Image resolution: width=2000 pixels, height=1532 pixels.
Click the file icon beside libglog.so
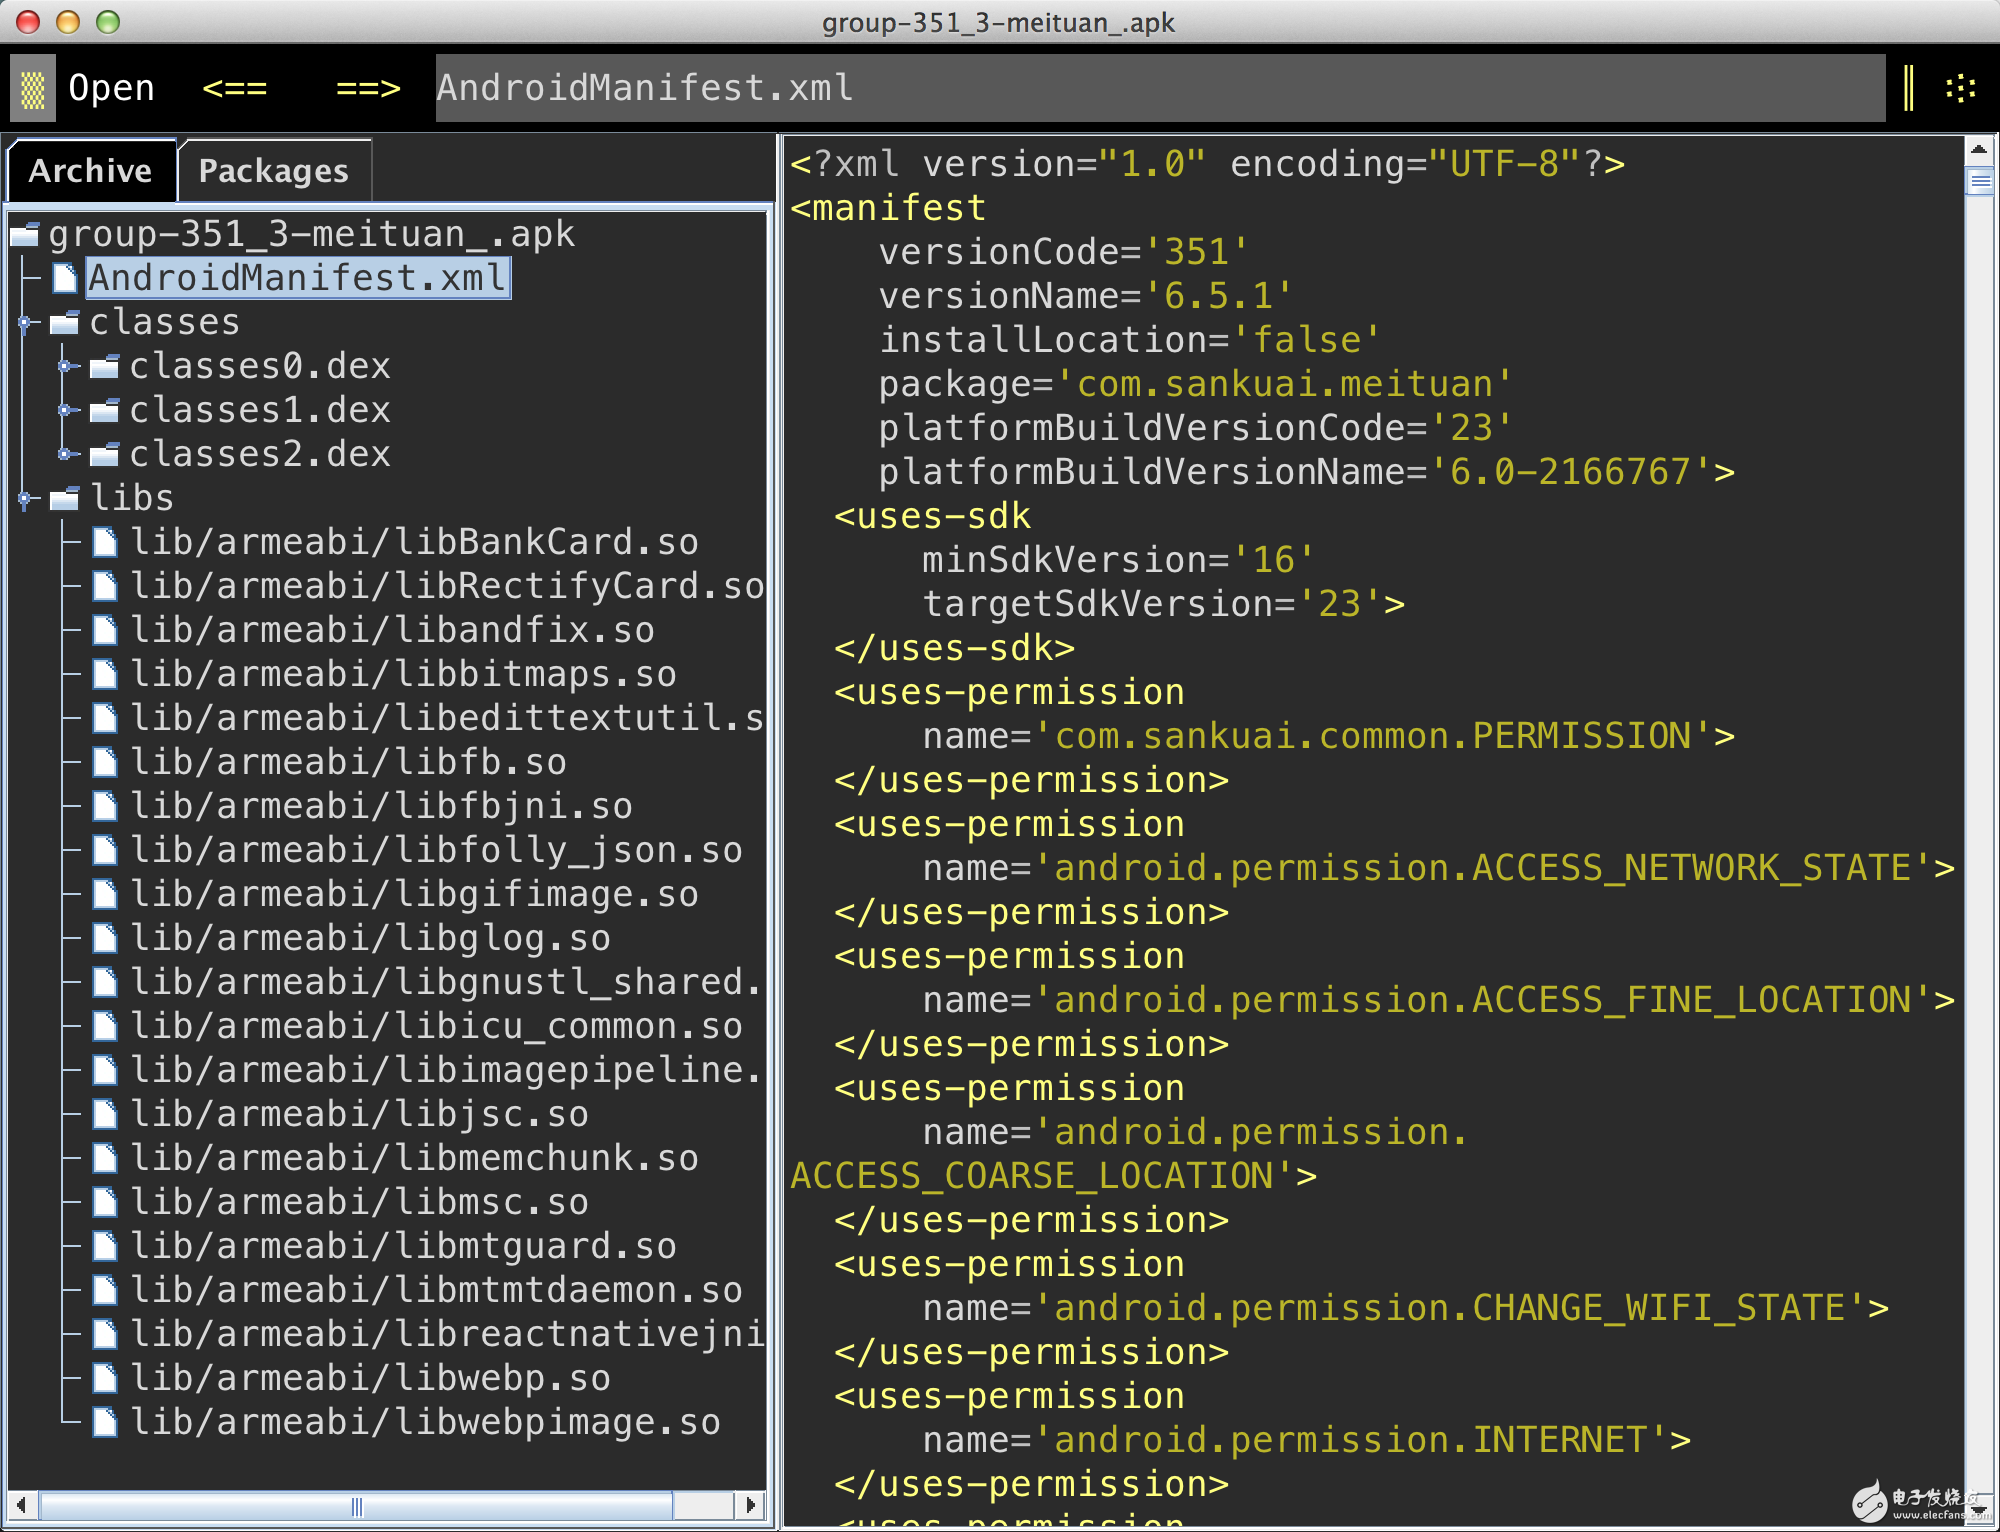click(x=105, y=938)
